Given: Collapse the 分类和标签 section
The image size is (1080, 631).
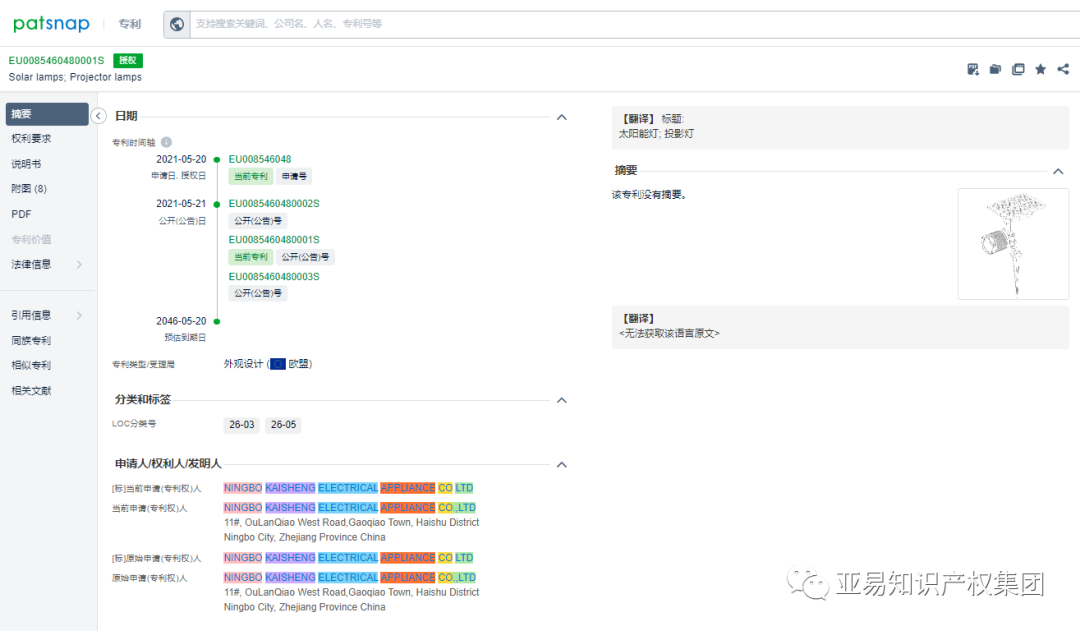Looking at the screenshot, I should click(x=561, y=400).
